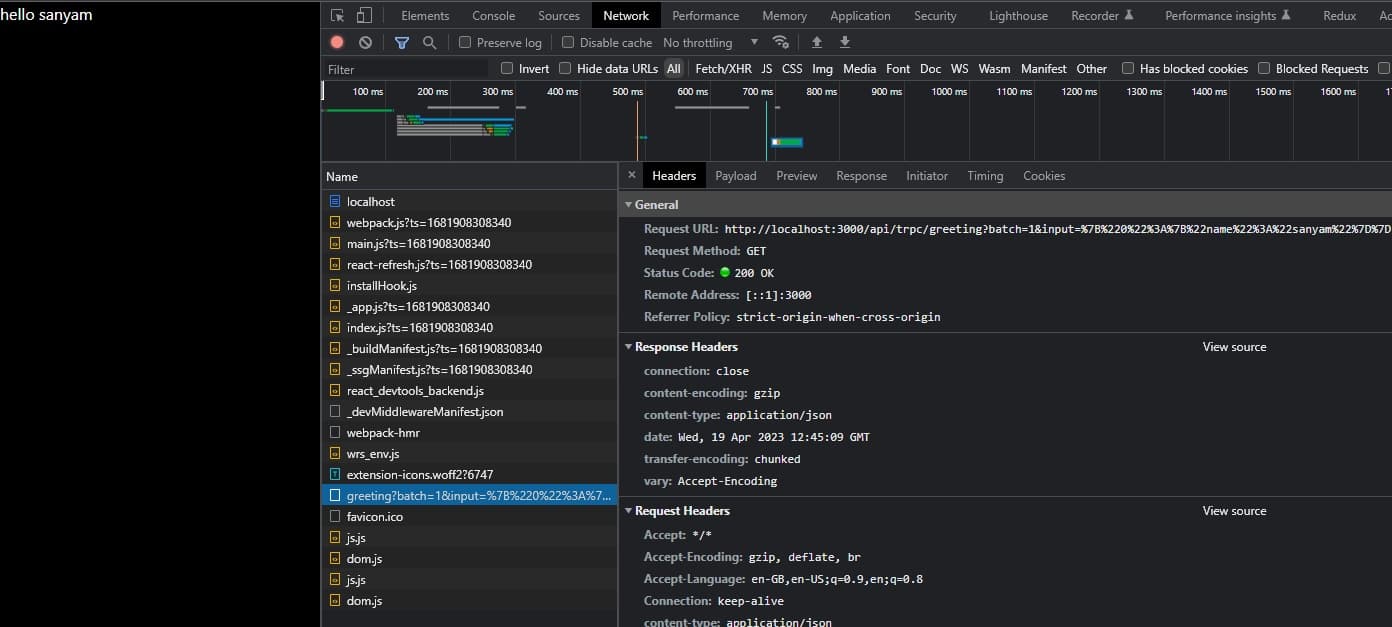This screenshot has height=627, width=1392.
Task: Enable the Preserve log checkbox
Action: [465, 42]
